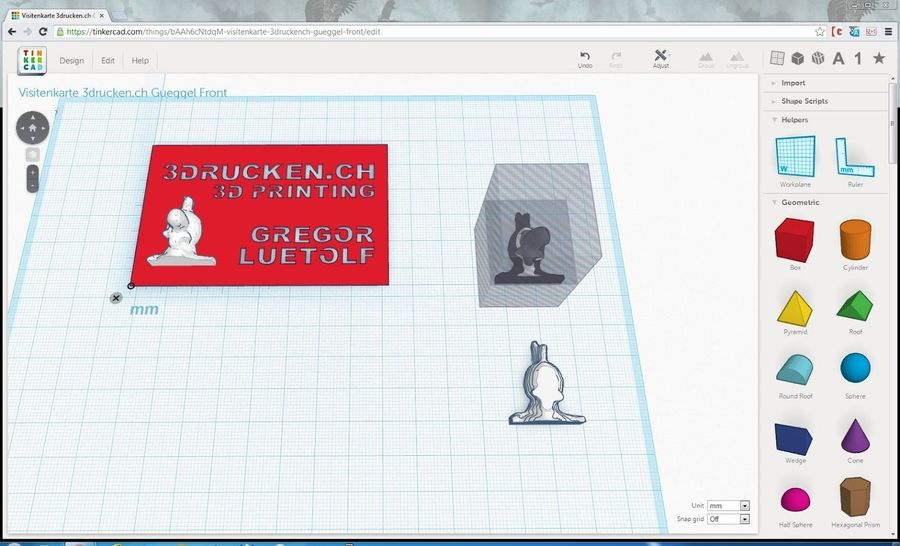Click the browser Forward button
Screen dimensions: 900x546
point(28,32)
